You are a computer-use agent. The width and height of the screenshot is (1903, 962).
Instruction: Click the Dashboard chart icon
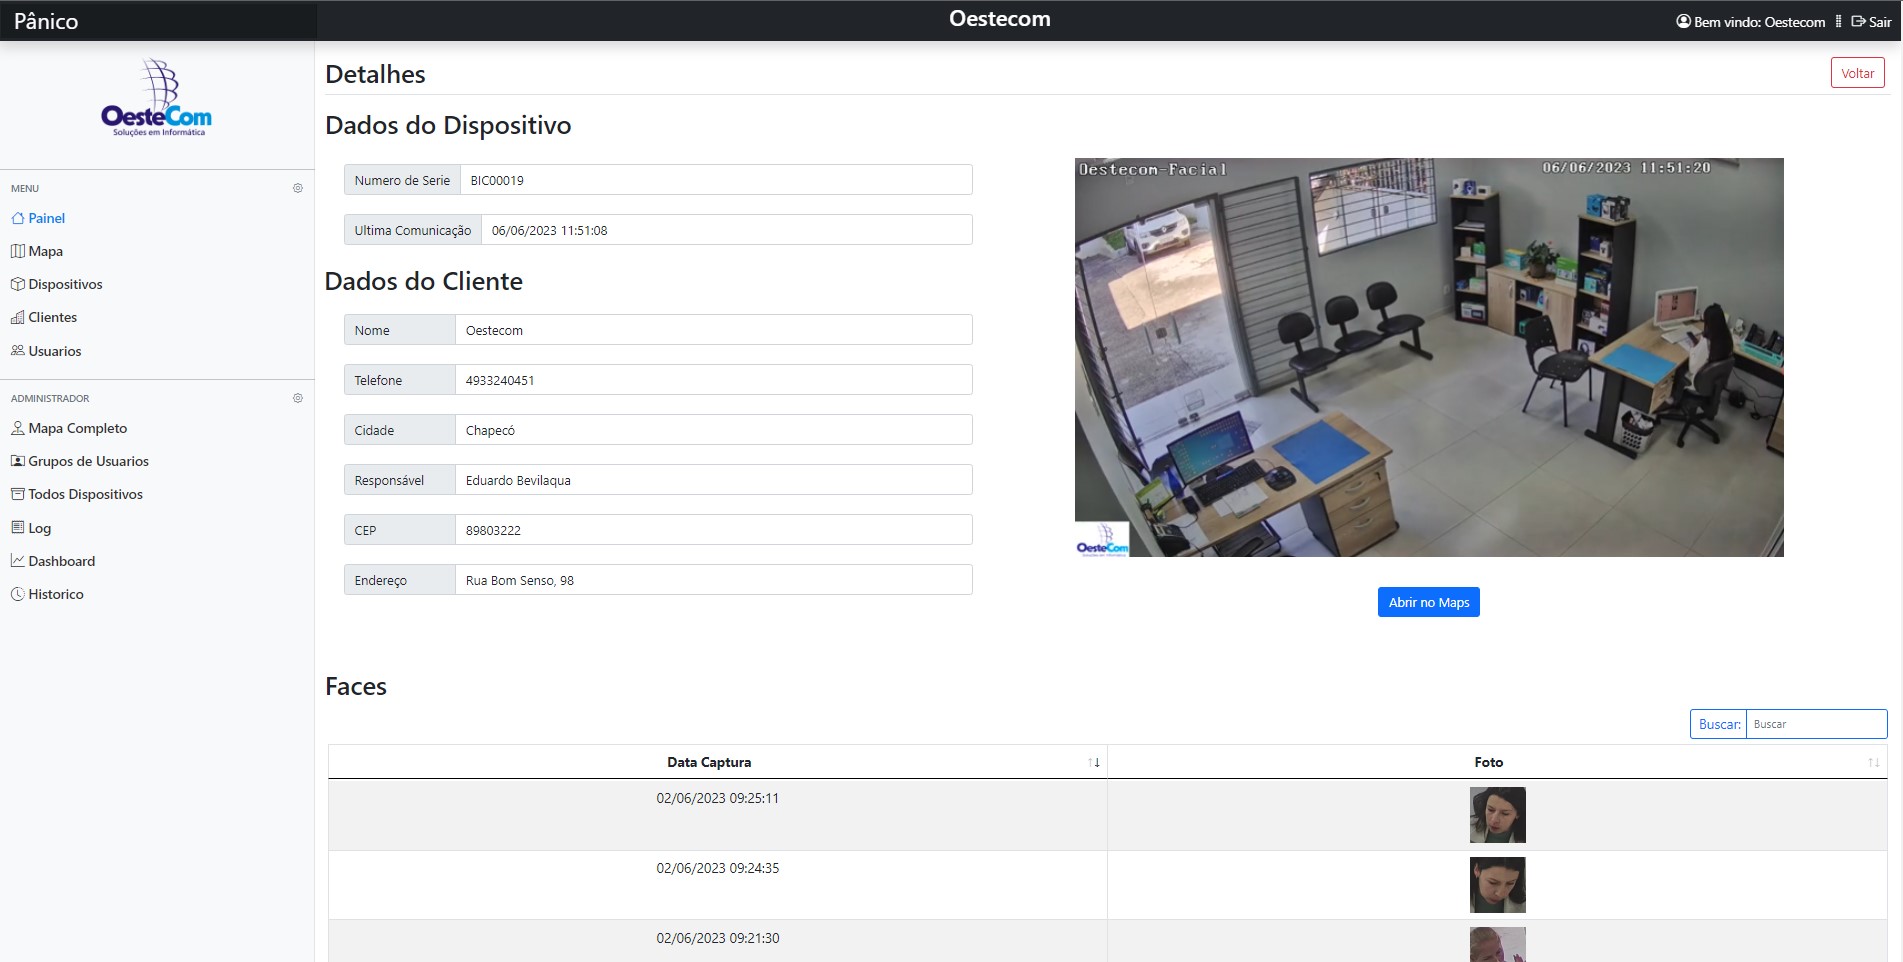click(17, 561)
